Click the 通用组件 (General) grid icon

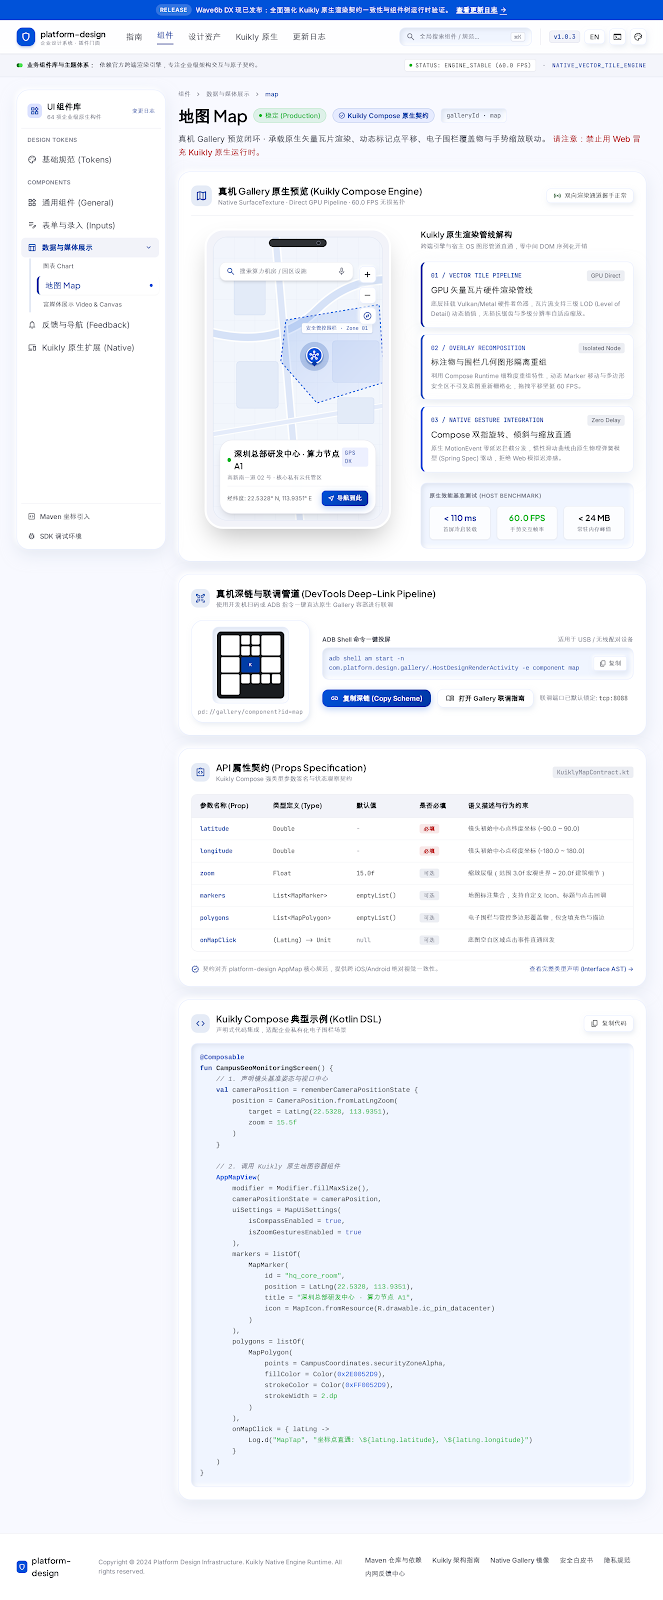[x=32, y=202]
